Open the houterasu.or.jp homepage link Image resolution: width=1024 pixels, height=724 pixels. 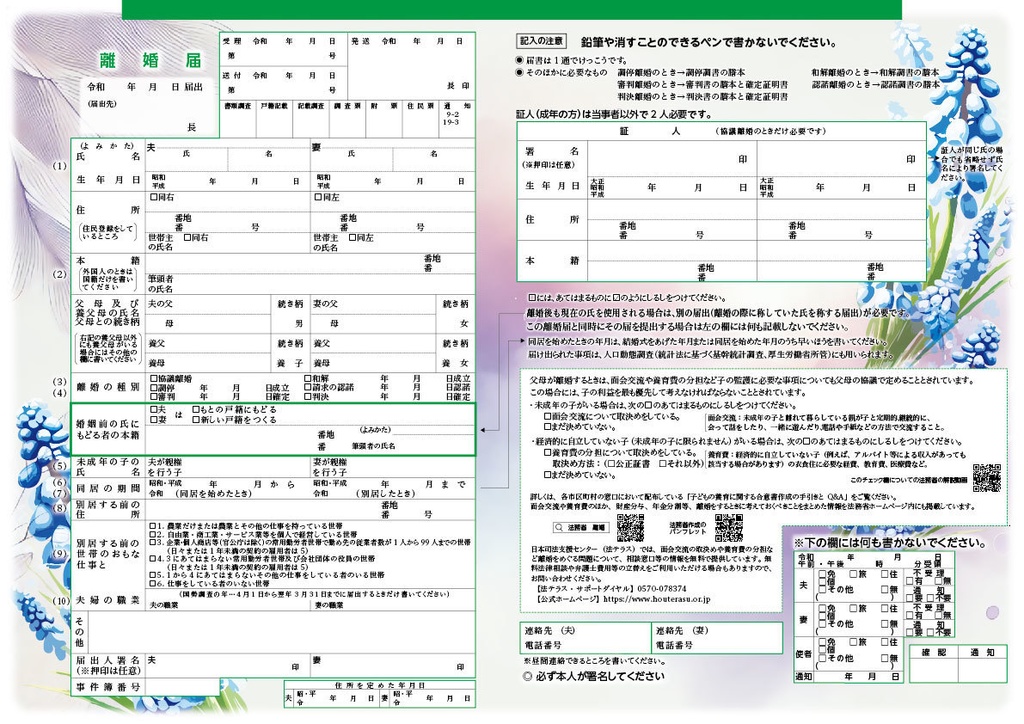tap(657, 598)
